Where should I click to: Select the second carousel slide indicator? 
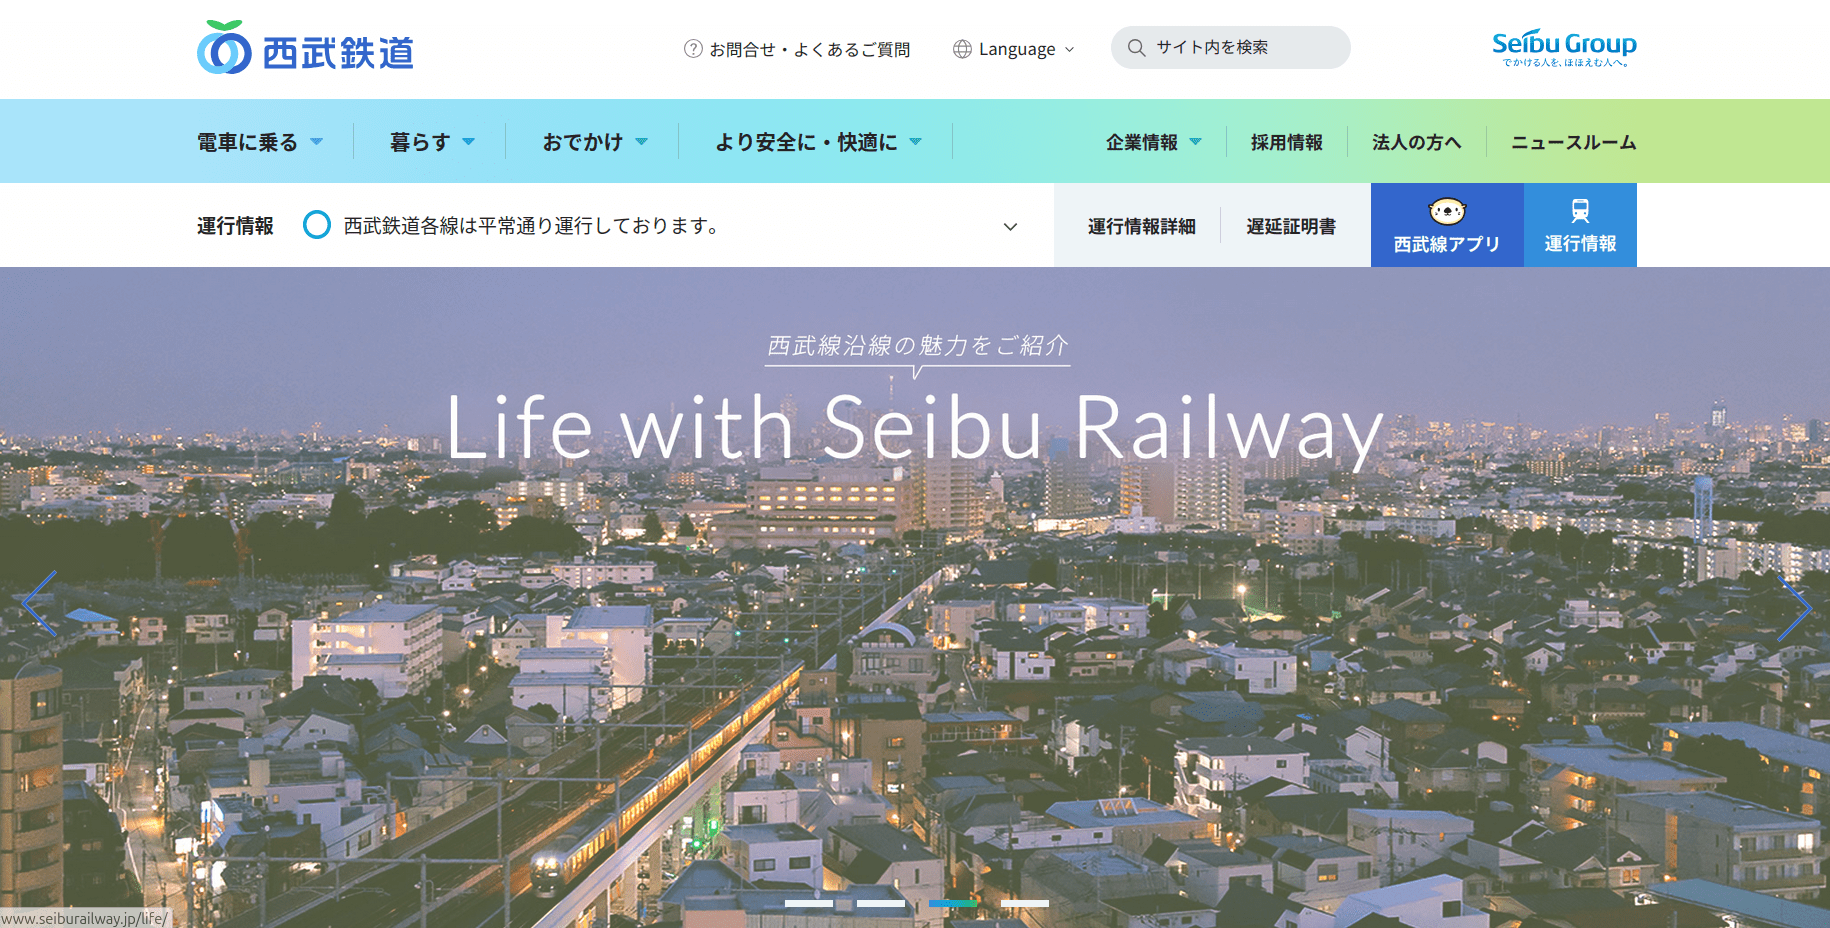point(881,903)
